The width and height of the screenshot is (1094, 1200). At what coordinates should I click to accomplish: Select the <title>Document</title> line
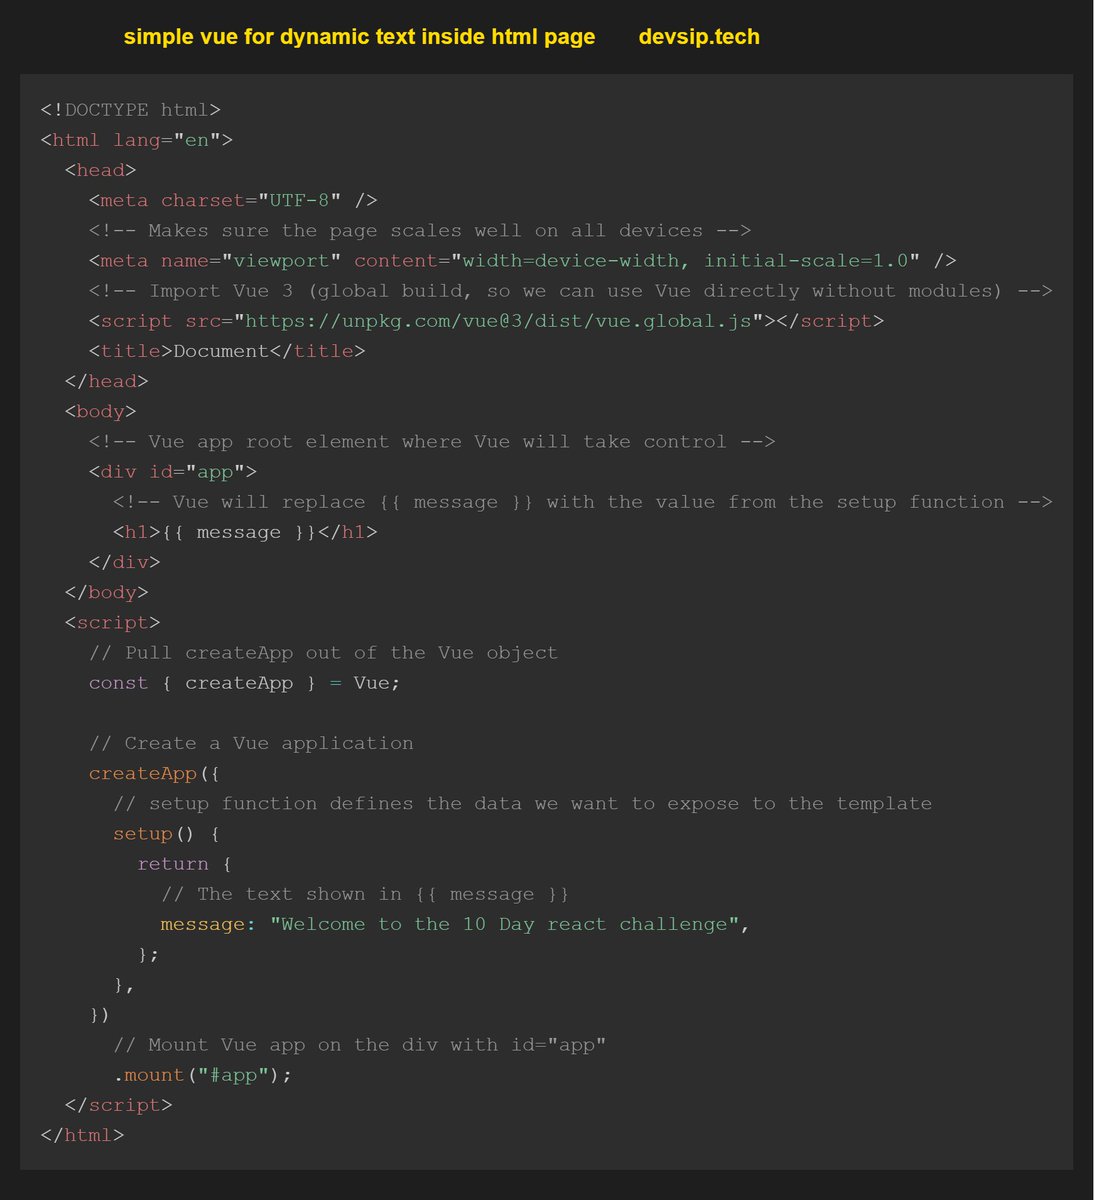pyautogui.click(x=227, y=351)
